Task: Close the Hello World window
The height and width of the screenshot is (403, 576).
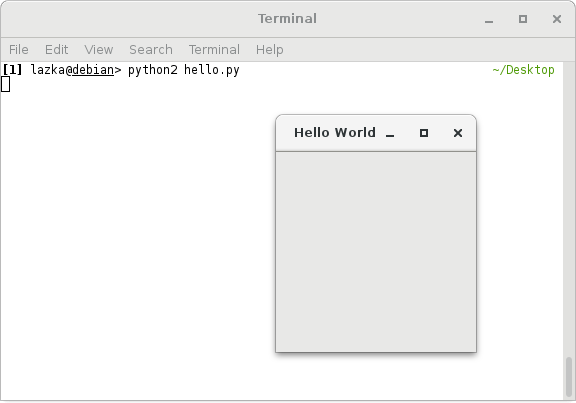Action: [458, 133]
